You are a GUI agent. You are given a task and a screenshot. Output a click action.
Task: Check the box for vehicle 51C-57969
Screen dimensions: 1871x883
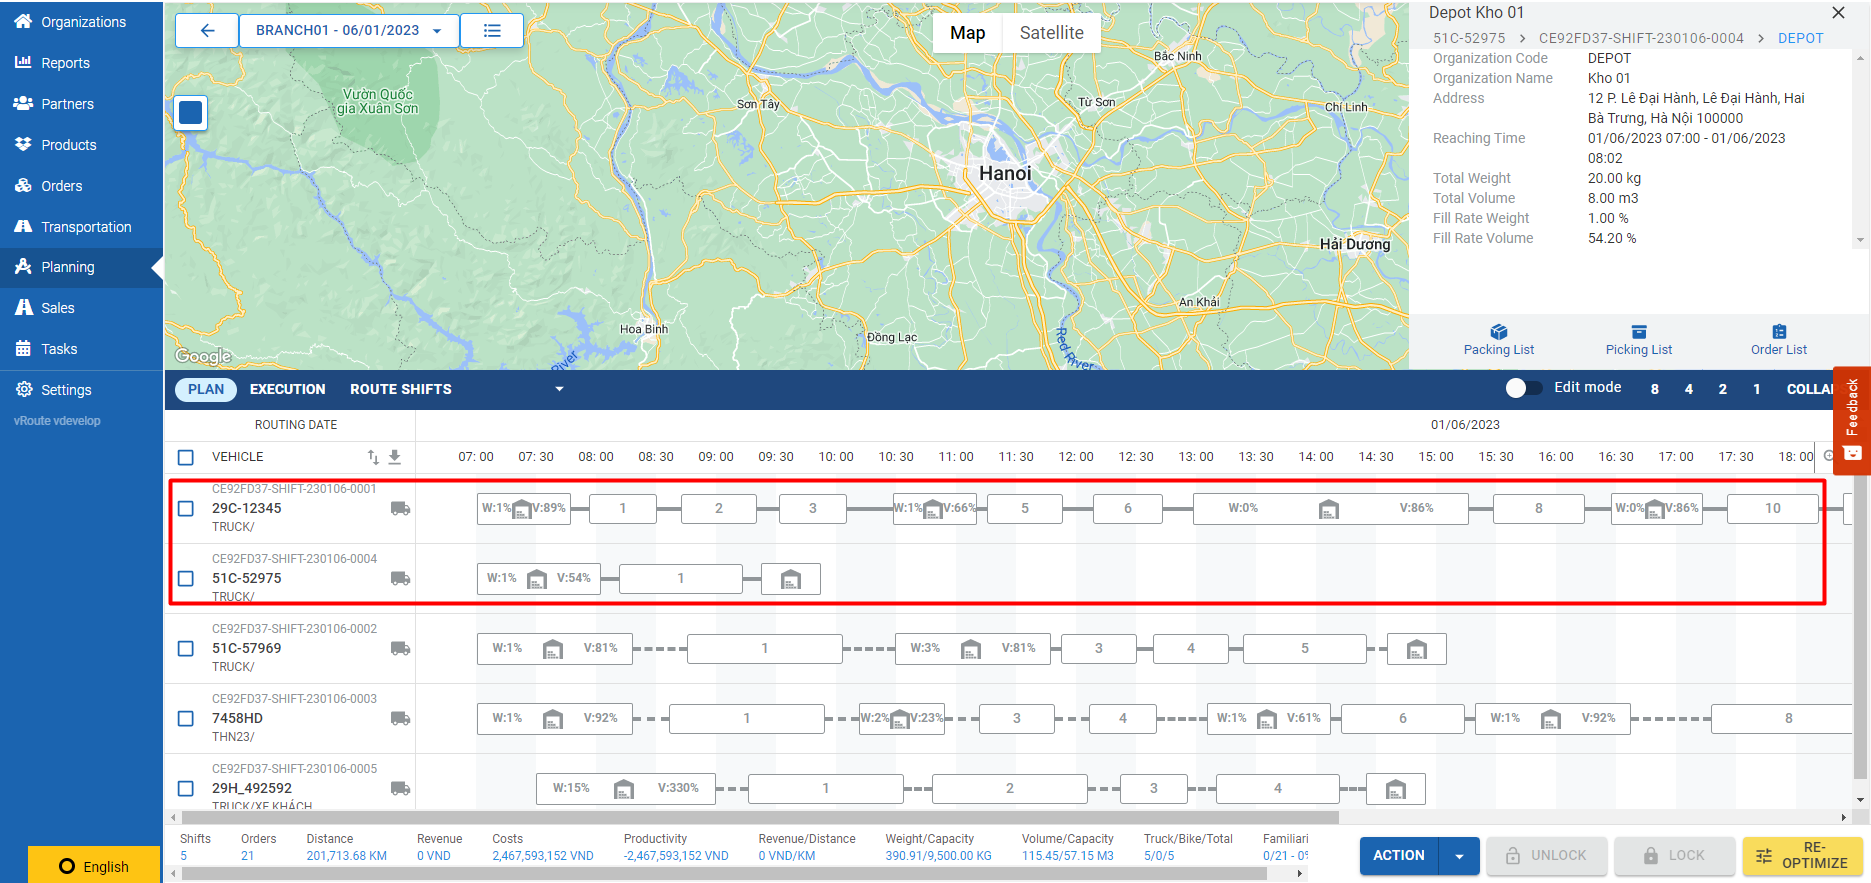186,648
